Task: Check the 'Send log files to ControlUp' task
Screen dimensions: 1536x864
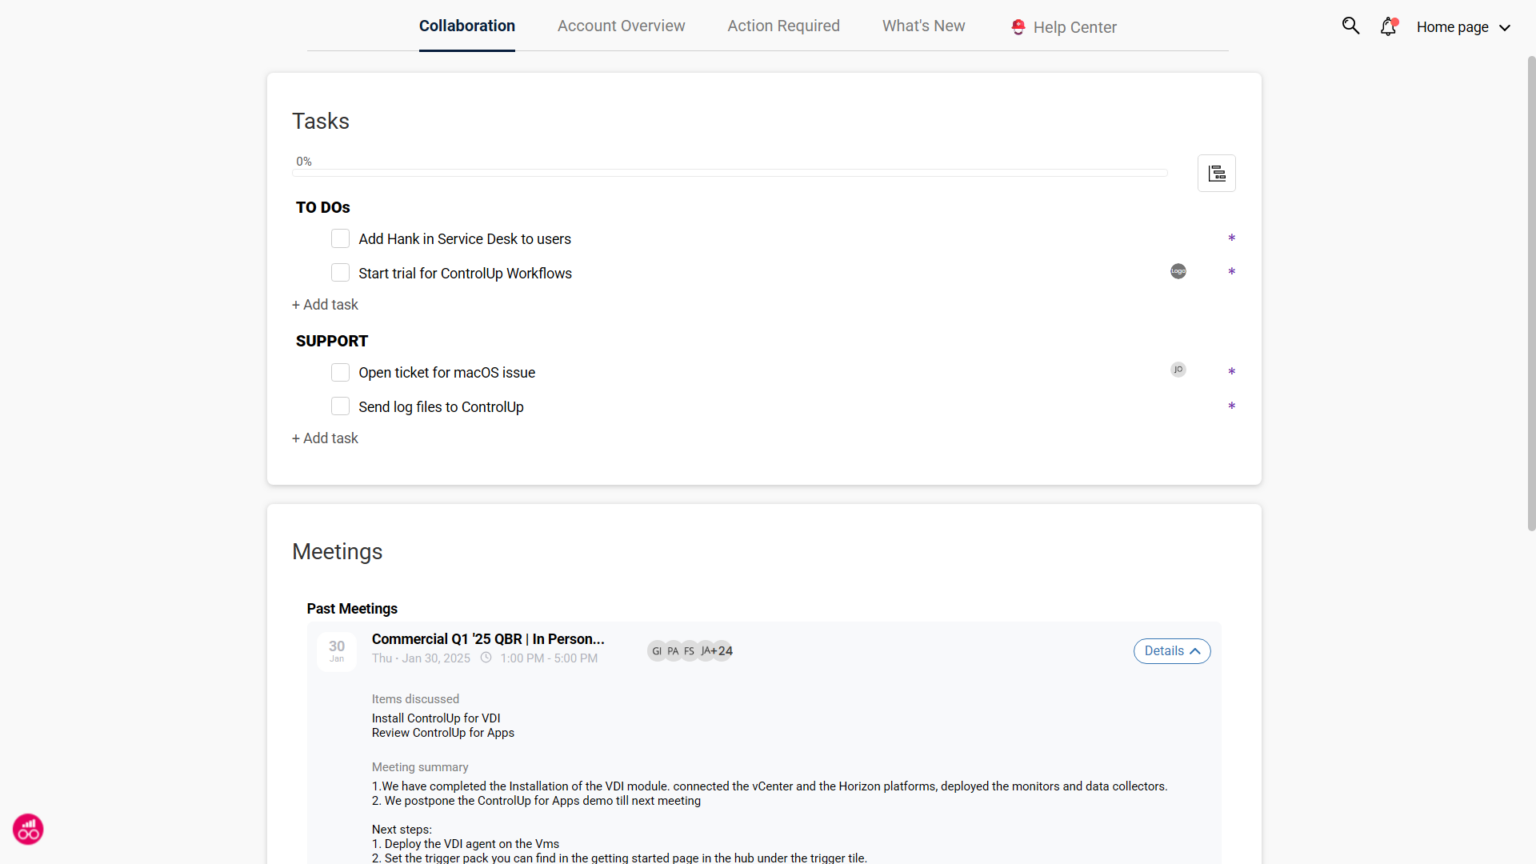Action: pos(340,406)
